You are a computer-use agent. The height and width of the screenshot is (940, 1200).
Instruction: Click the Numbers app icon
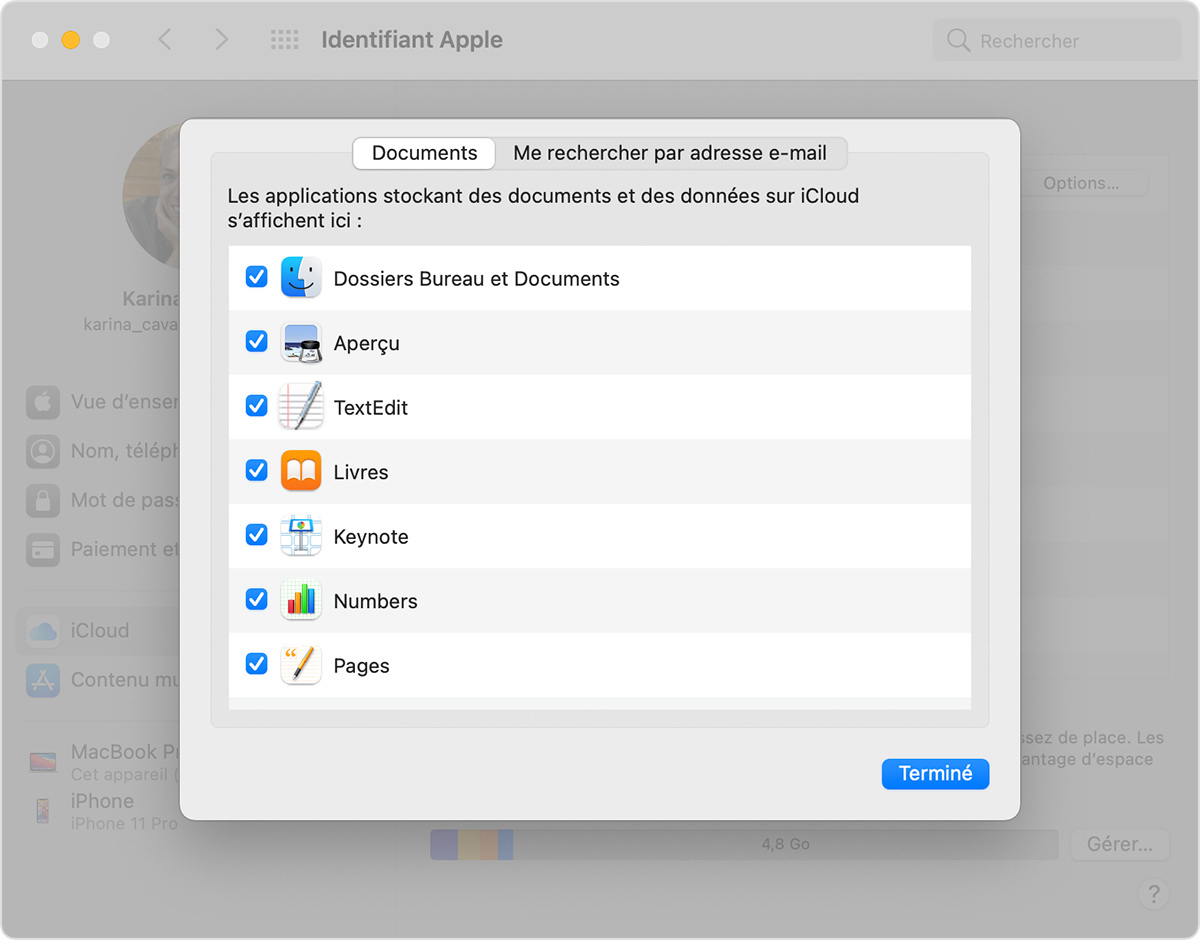click(301, 600)
